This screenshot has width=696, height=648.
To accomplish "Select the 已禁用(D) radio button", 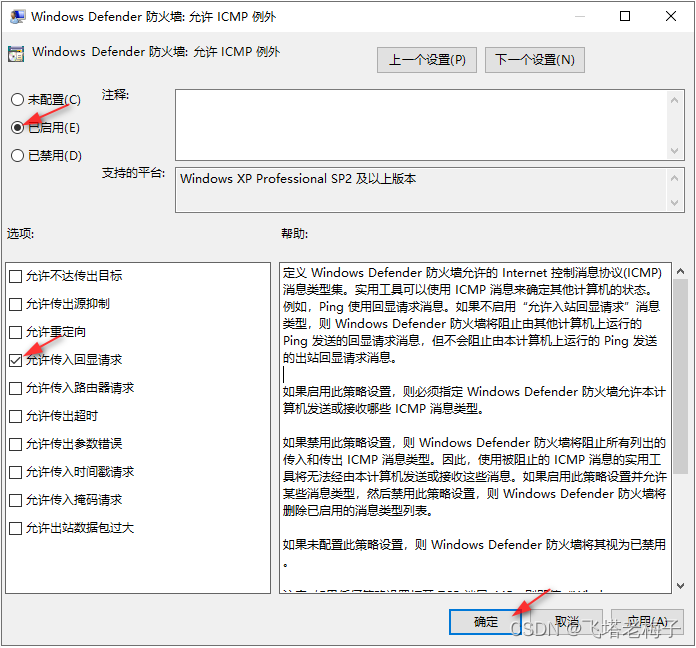I will pos(17,156).
